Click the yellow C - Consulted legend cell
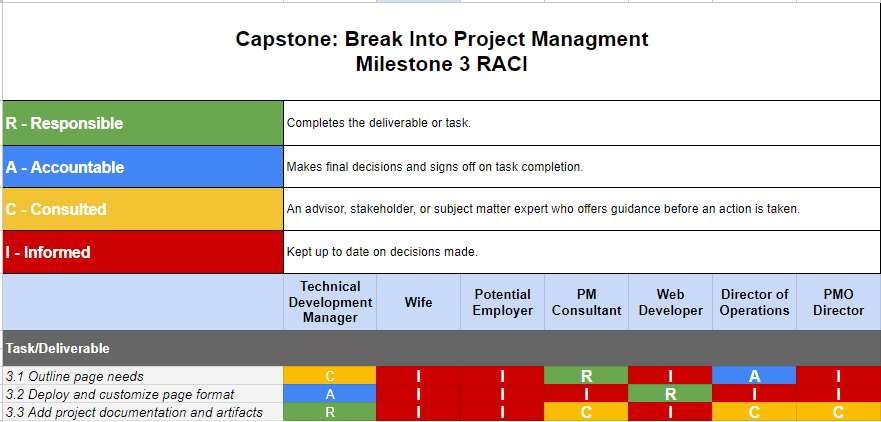This screenshot has width=881, height=422. pyautogui.click(x=143, y=210)
